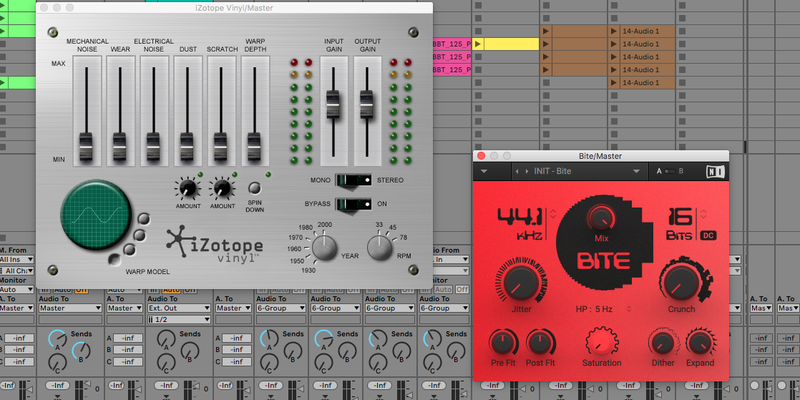This screenshot has height=400, width=800.
Task: Click the RPM knob in Vinyl
Action: pyautogui.click(x=379, y=248)
